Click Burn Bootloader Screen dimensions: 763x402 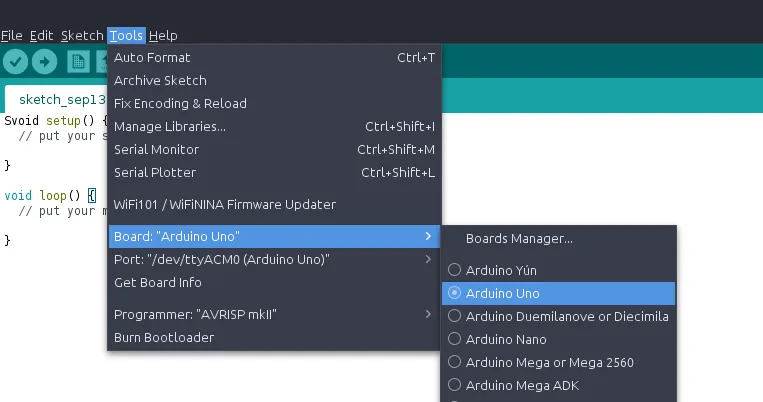click(164, 338)
